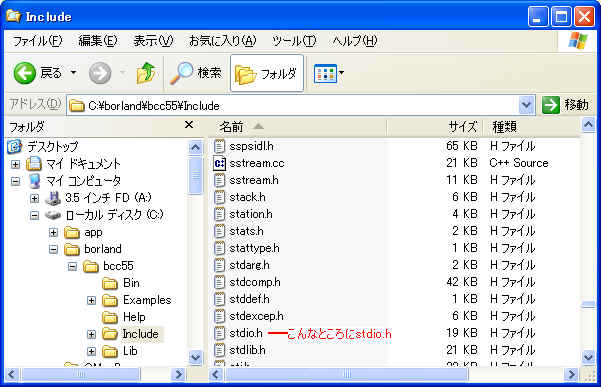The height and width of the screenshot is (387, 601).
Task: Expand the Lib folder node
Action: 91,351
